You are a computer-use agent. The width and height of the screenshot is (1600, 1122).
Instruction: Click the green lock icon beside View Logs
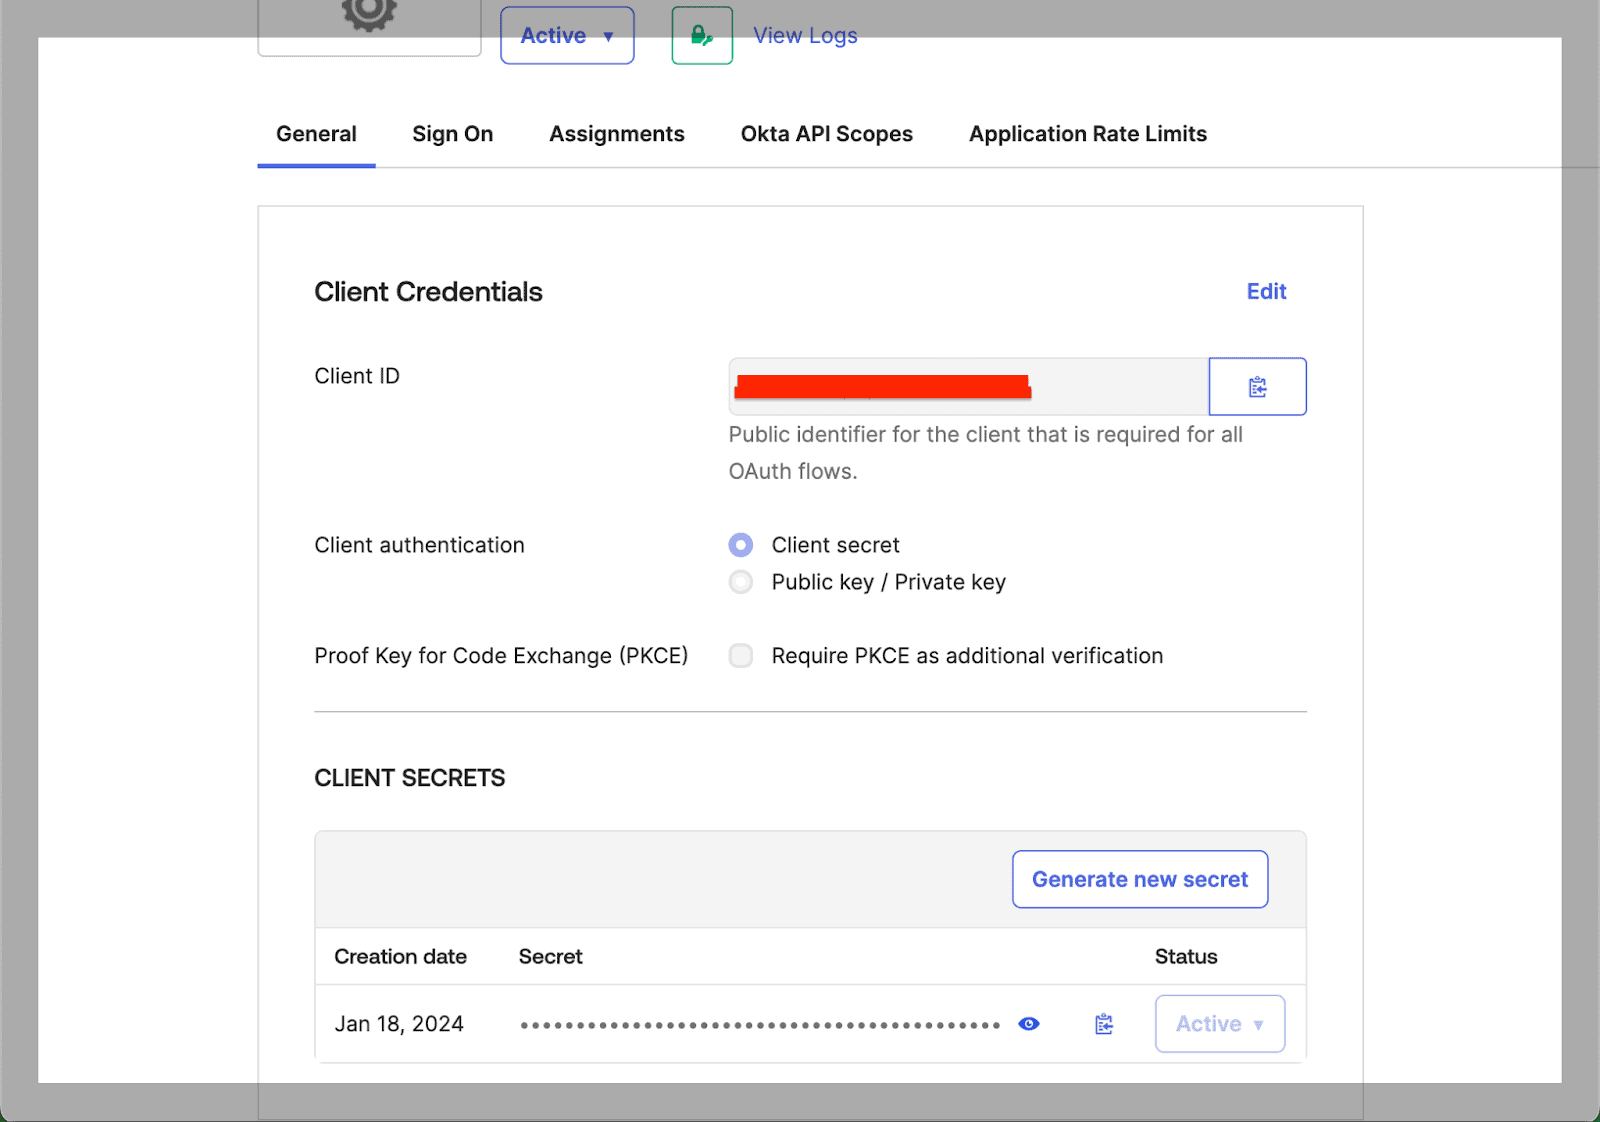[702, 33]
